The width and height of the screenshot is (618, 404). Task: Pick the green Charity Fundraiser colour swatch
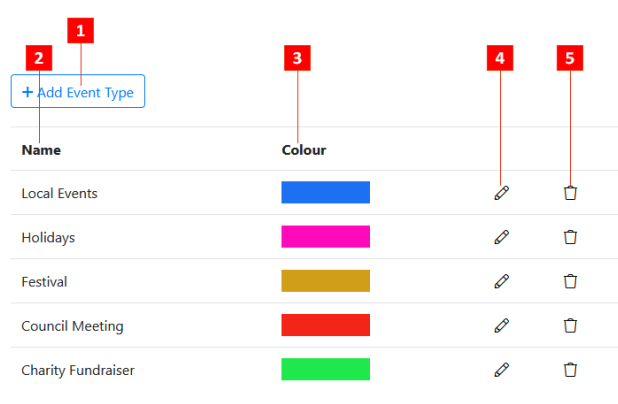(326, 369)
